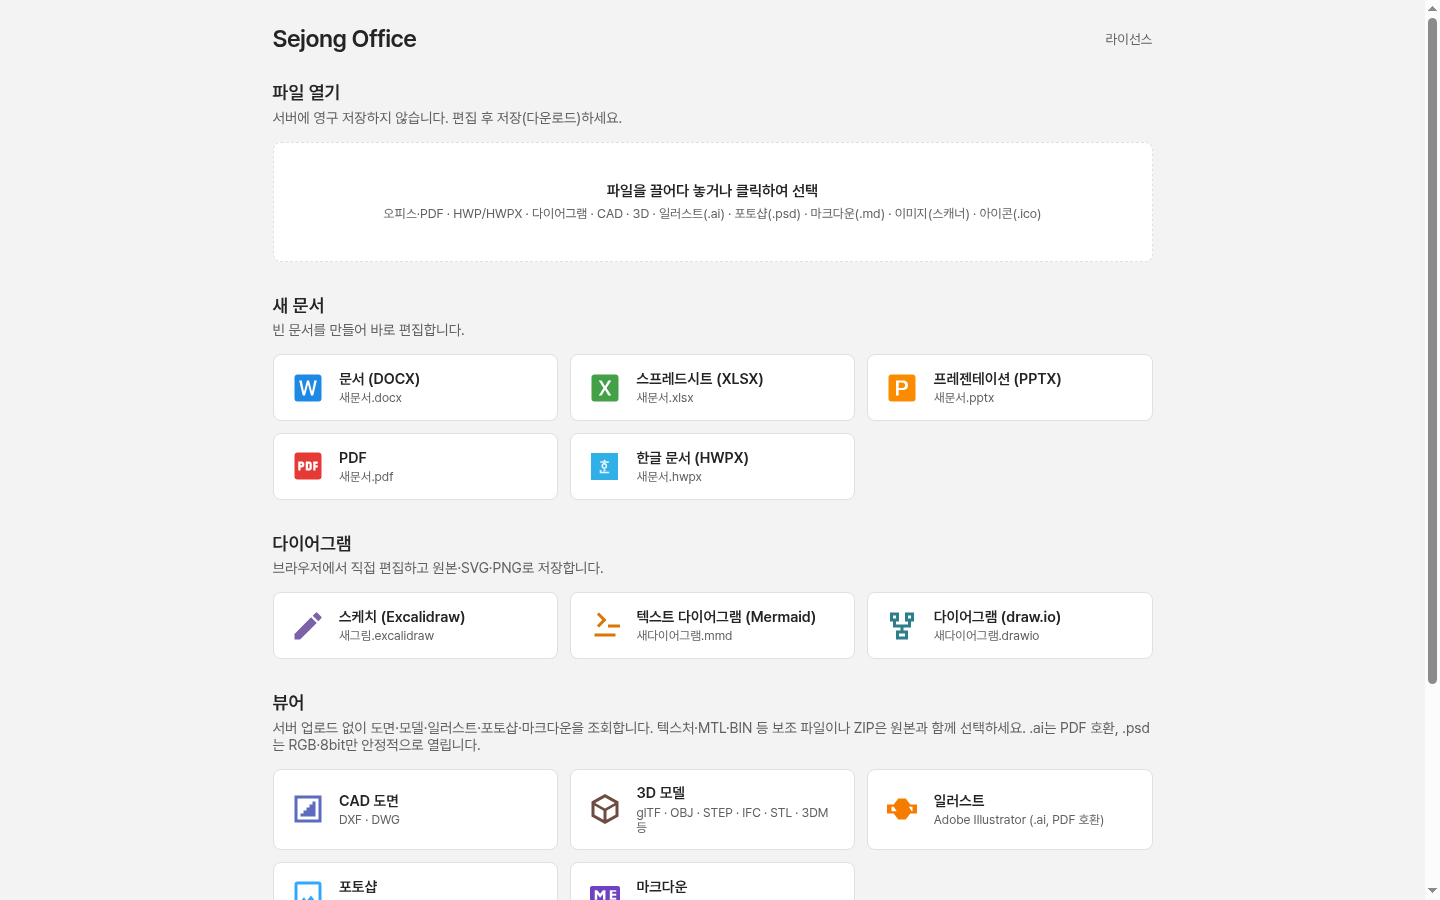Click the red PDF icon
1440x900 pixels.
(x=308, y=466)
